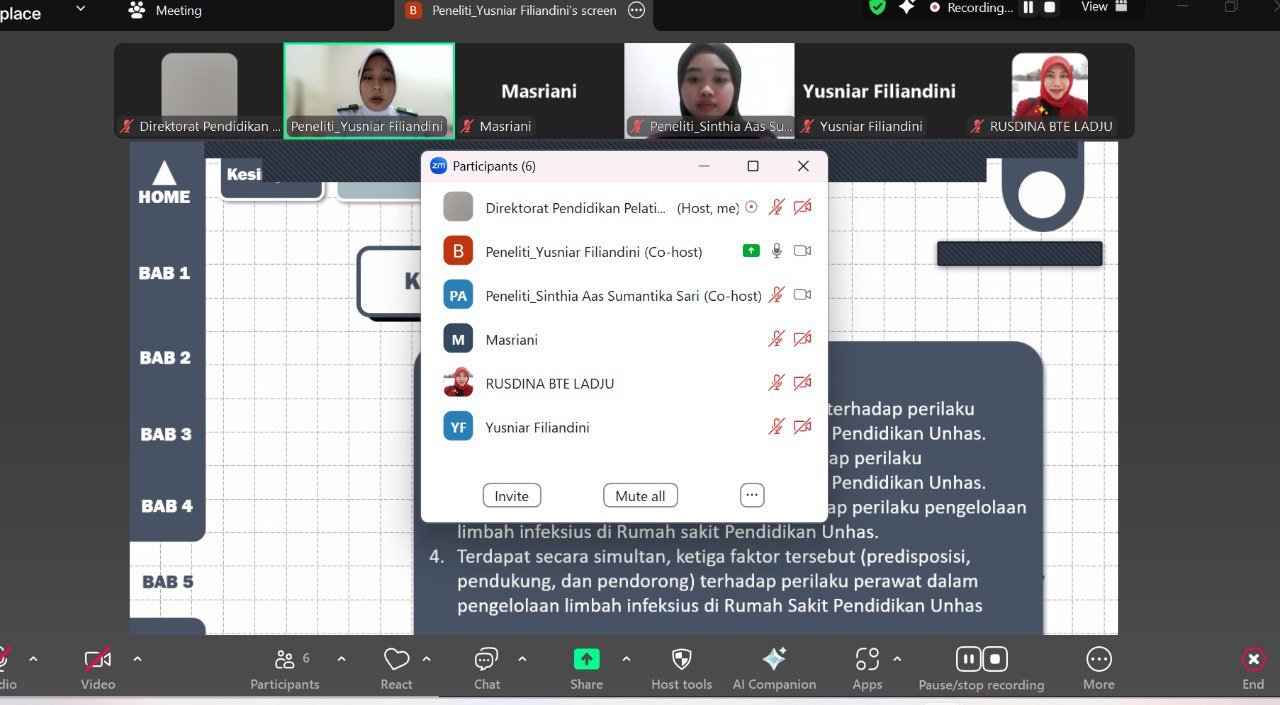Image resolution: width=1280 pixels, height=705 pixels.
Task: Toggle the Video camera on
Action: click(x=97, y=659)
